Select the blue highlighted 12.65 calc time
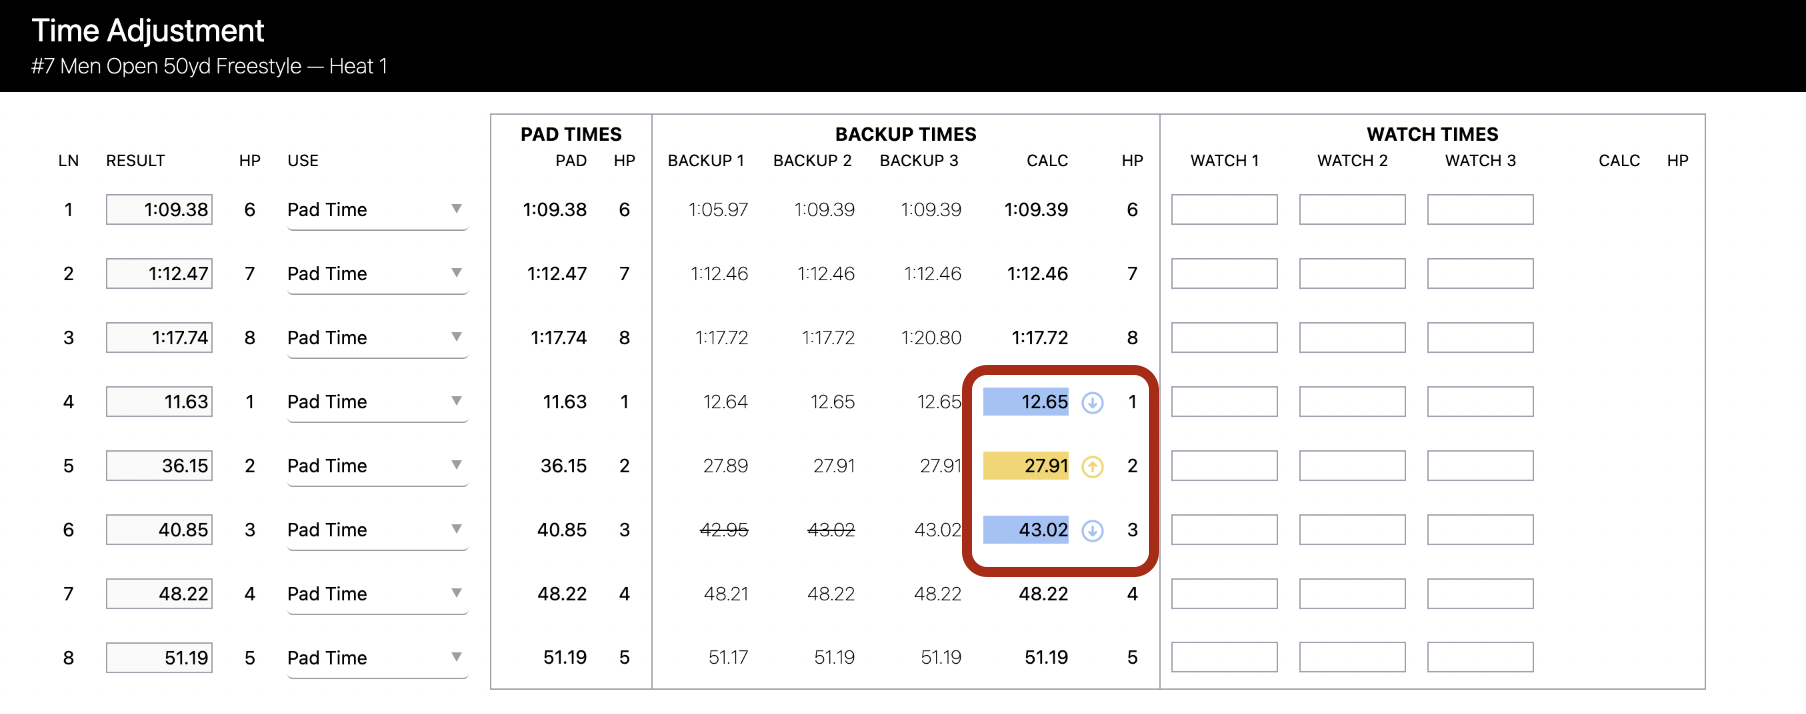The width and height of the screenshot is (1806, 714). pyautogui.click(x=1026, y=402)
